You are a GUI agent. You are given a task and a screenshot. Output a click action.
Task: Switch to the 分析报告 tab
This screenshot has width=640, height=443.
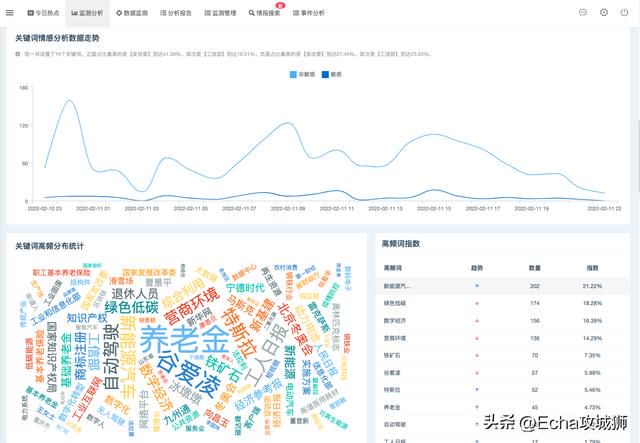click(x=176, y=13)
